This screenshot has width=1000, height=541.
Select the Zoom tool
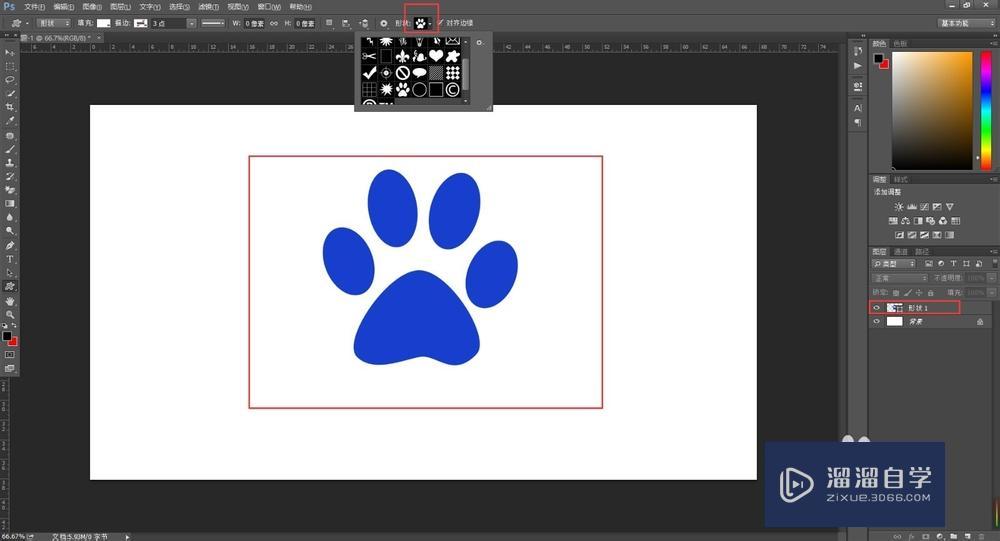[10, 315]
